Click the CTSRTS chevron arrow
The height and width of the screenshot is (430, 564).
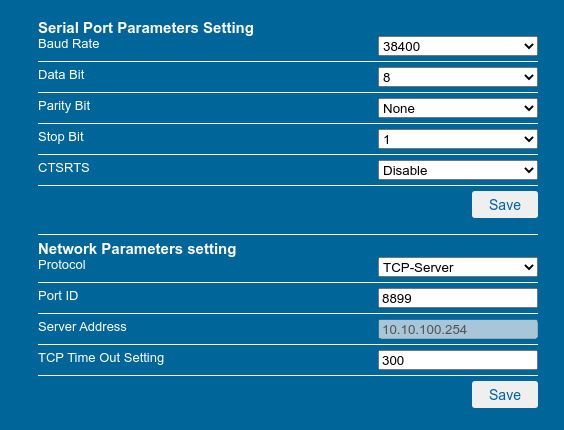[529, 170]
